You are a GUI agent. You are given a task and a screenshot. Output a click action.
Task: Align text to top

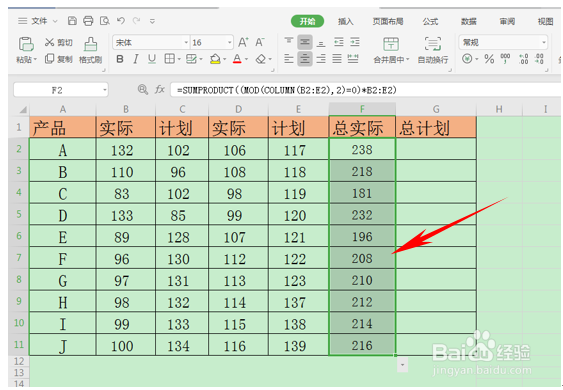coord(289,42)
